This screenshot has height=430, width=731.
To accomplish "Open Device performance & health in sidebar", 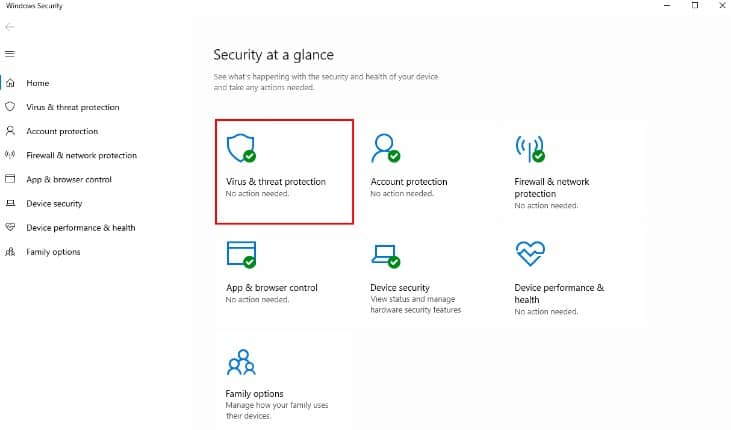I will pos(81,228).
